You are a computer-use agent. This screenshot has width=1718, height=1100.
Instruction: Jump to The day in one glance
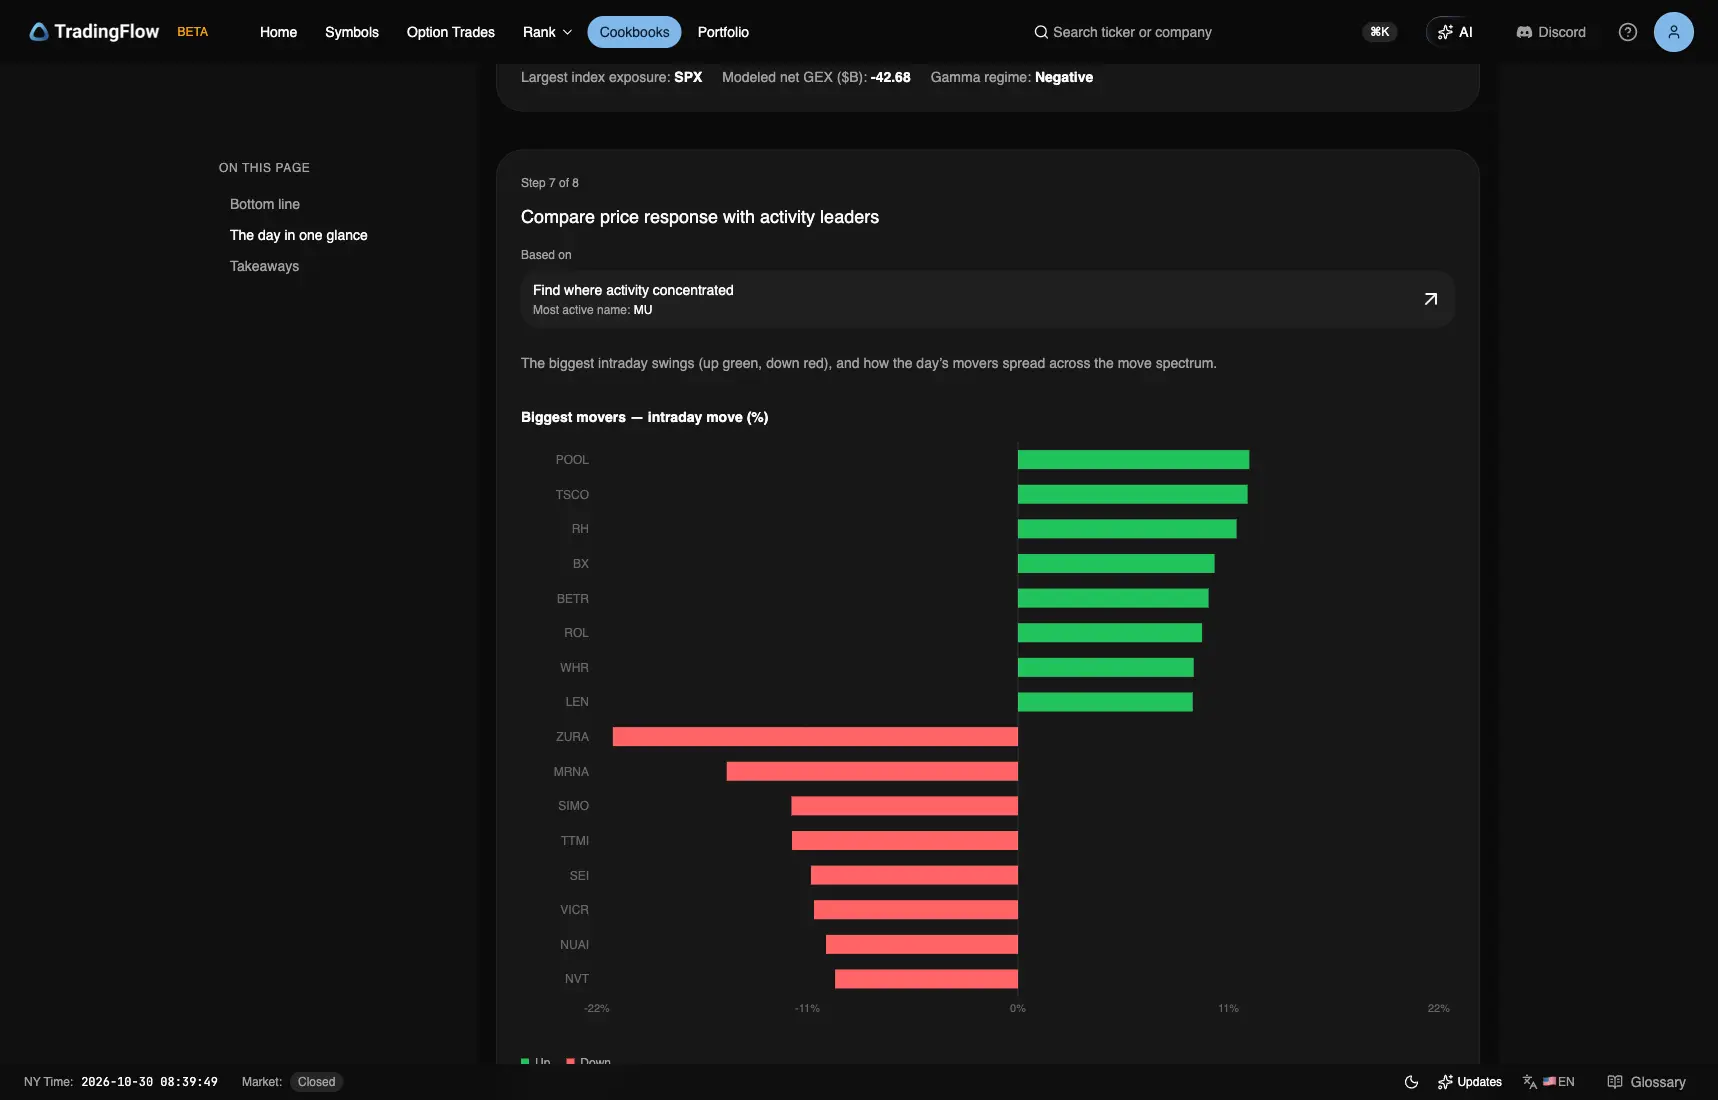[299, 235]
